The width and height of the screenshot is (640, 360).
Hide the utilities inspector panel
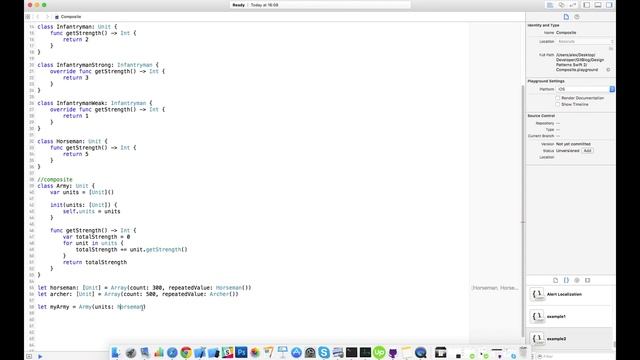tap(609, 5)
